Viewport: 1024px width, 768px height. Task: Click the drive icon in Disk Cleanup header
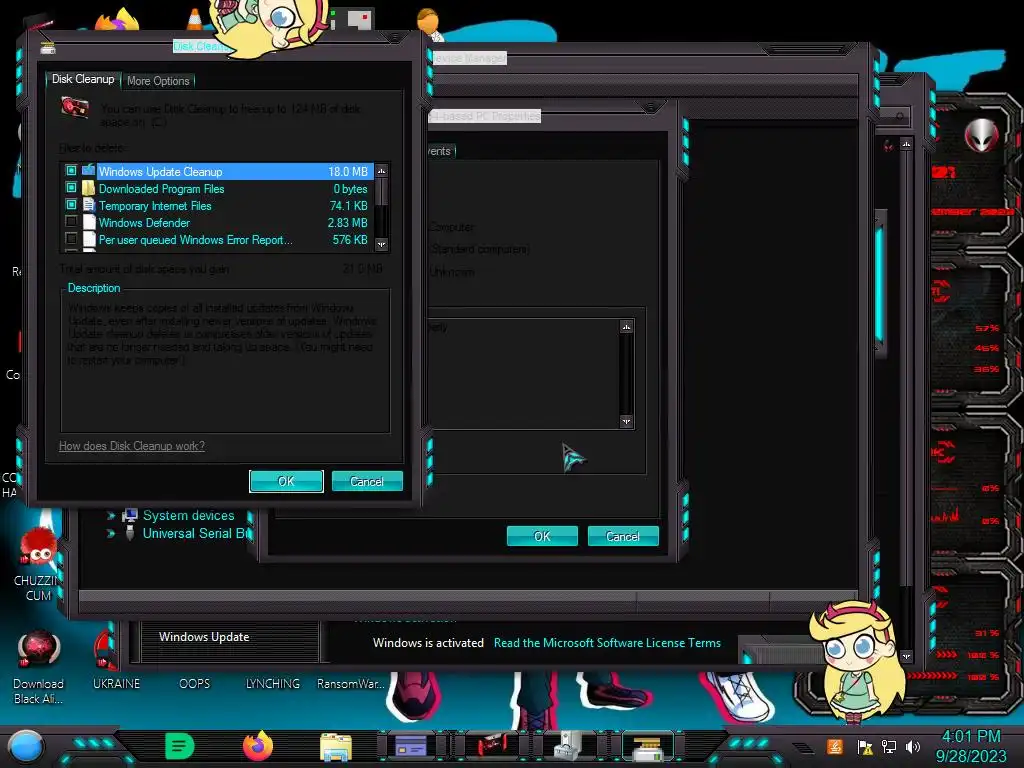(x=74, y=108)
